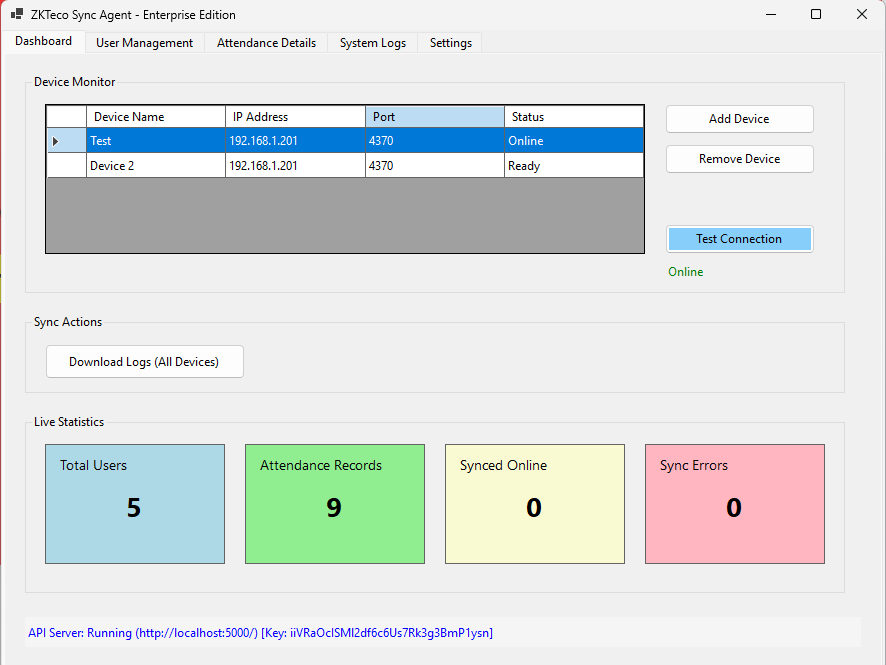Click the Device Name column header
This screenshot has height=665, width=886.
coord(155,116)
